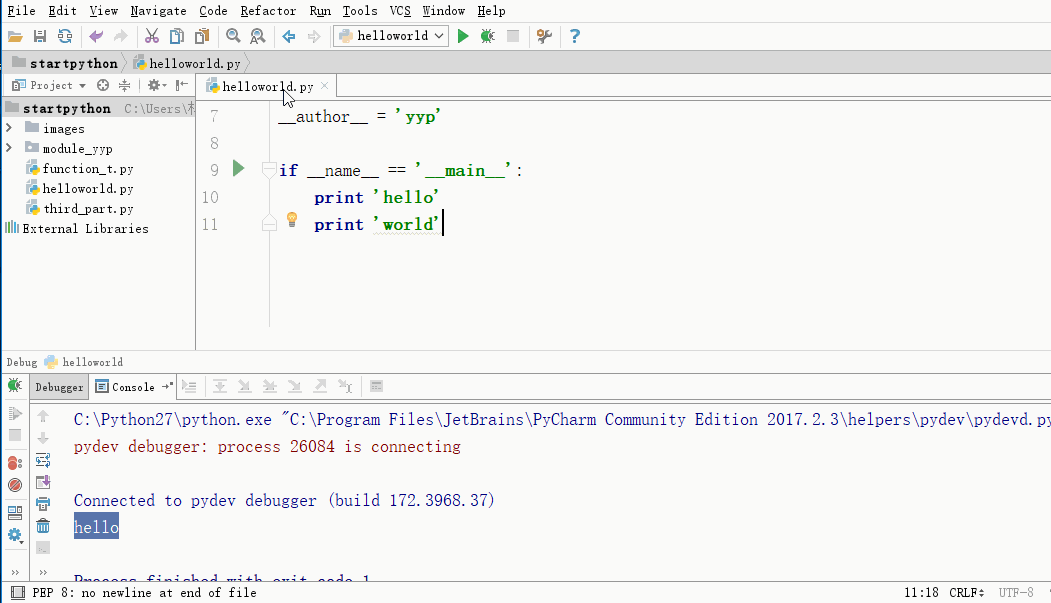Click the Cut scissors icon in the toolbar
The image size is (1051, 603).
tap(152, 36)
